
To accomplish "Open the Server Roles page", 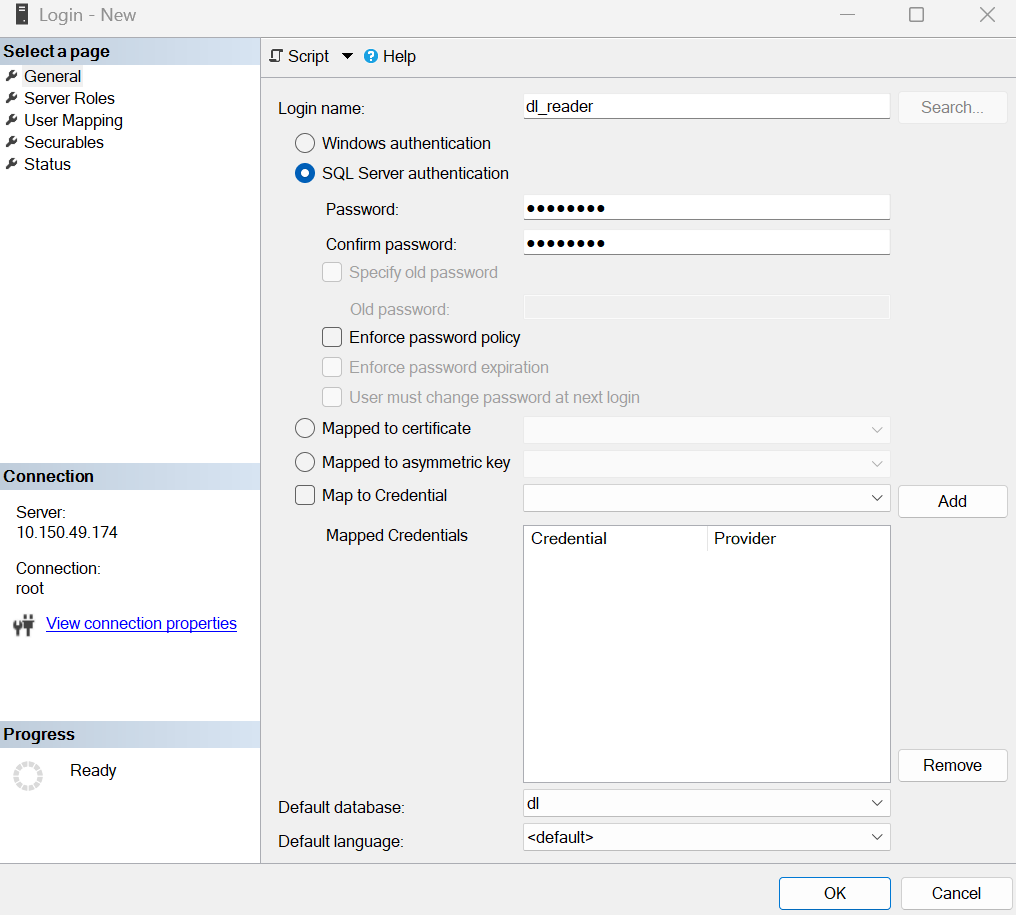I will [68, 98].
